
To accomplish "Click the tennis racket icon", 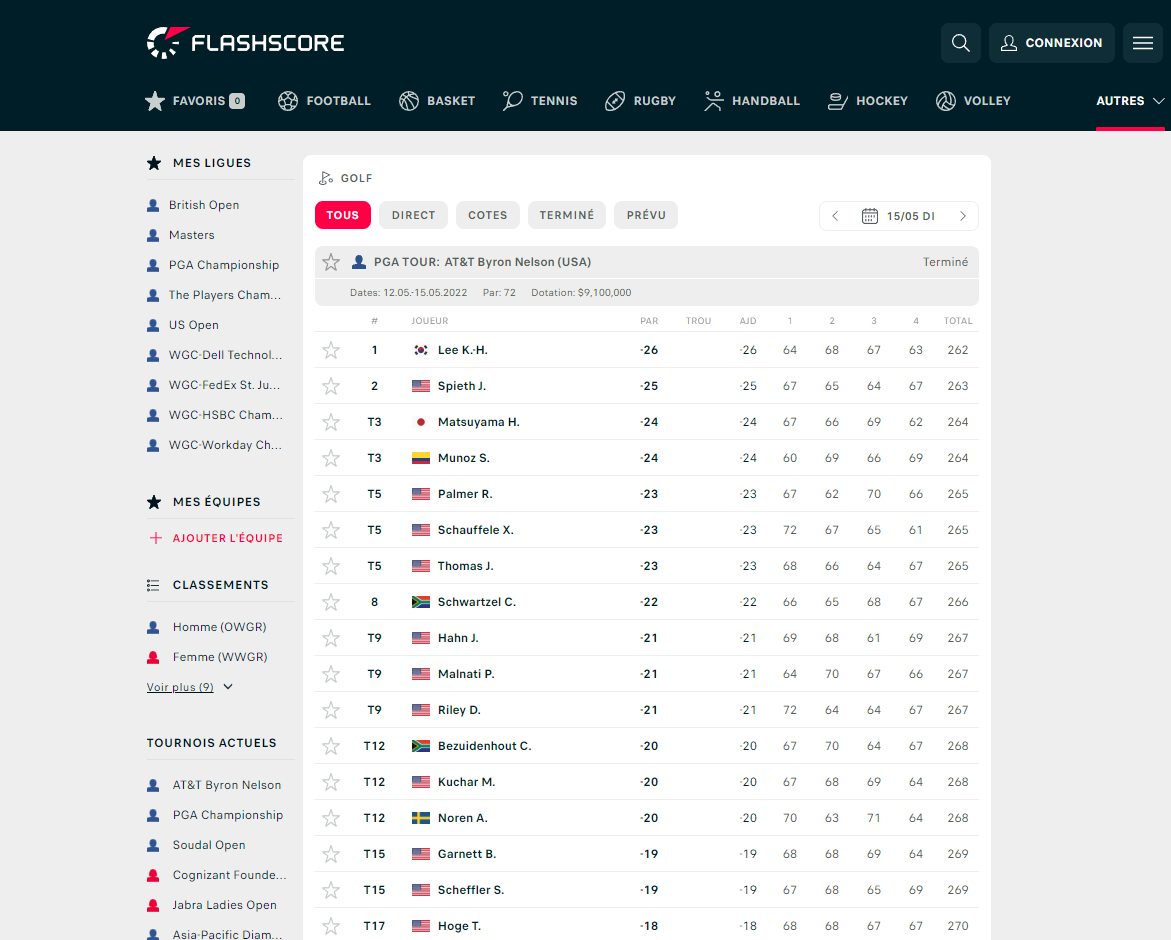I will [512, 101].
